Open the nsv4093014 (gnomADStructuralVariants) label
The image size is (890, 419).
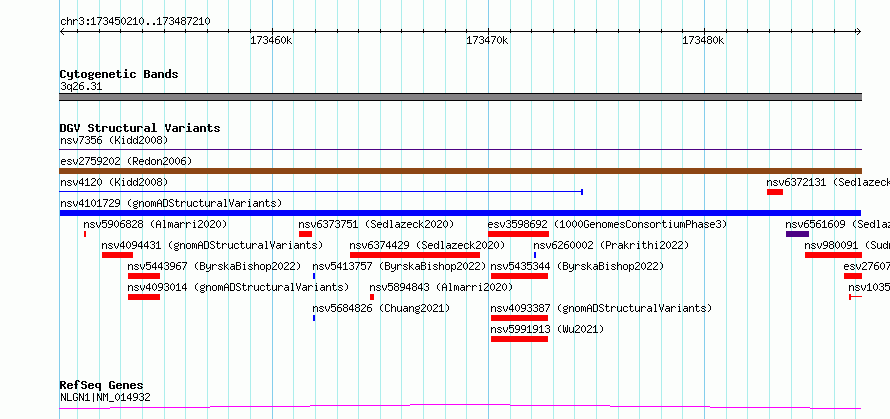pos(238,287)
